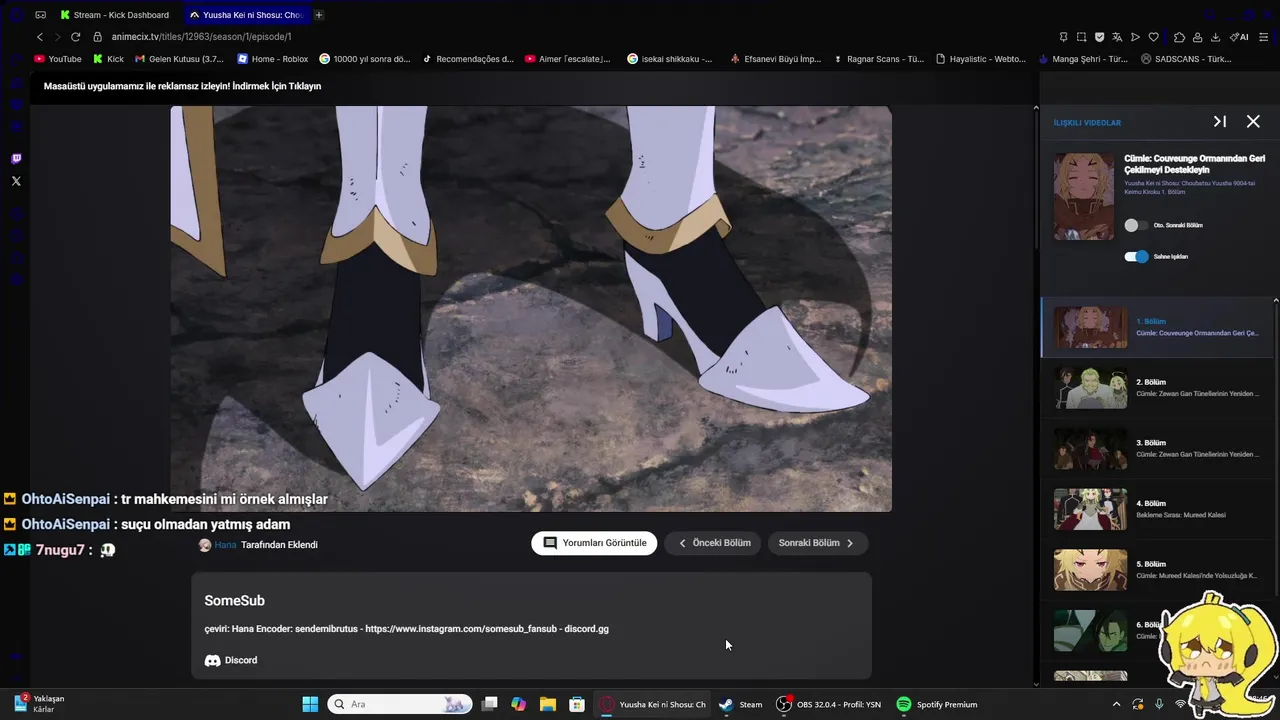The width and height of the screenshot is (1280, 720).
Task: Click the browser back arrow
Action: (x=40, y=37)
